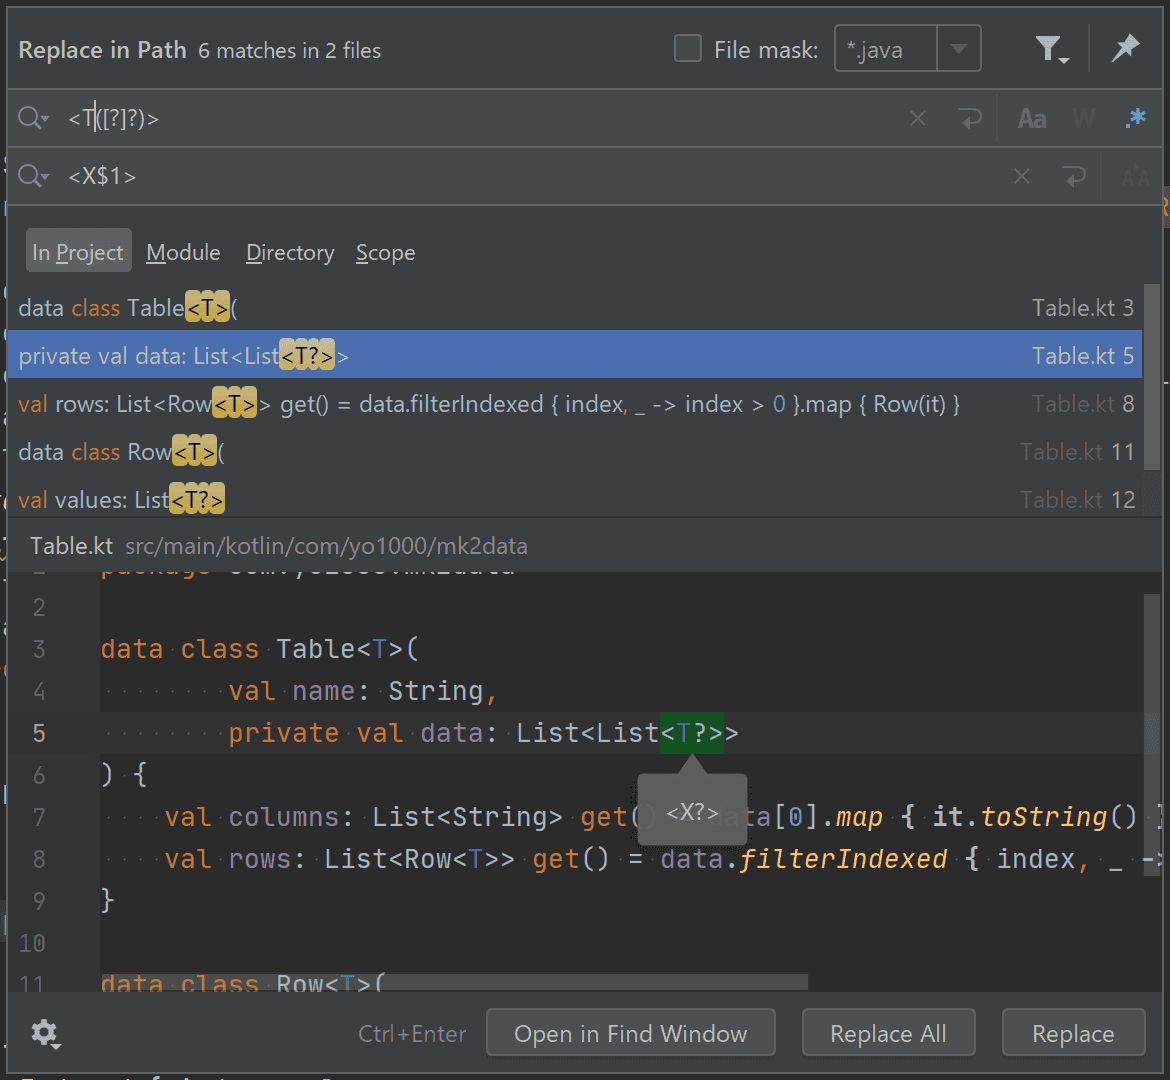Screen dimensions: 1170x1080
Task: Insert new line in replace field
Action: pyautogui.click(x=1074, y=177)
